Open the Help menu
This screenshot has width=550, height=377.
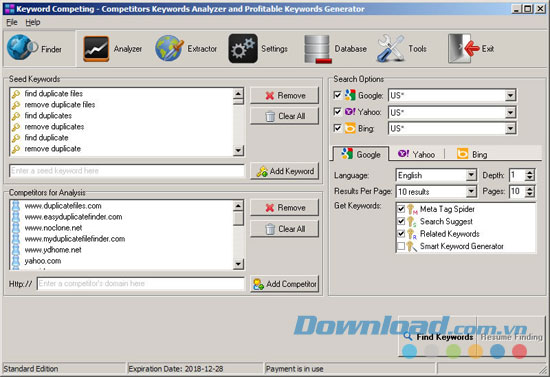coord(33,22)
